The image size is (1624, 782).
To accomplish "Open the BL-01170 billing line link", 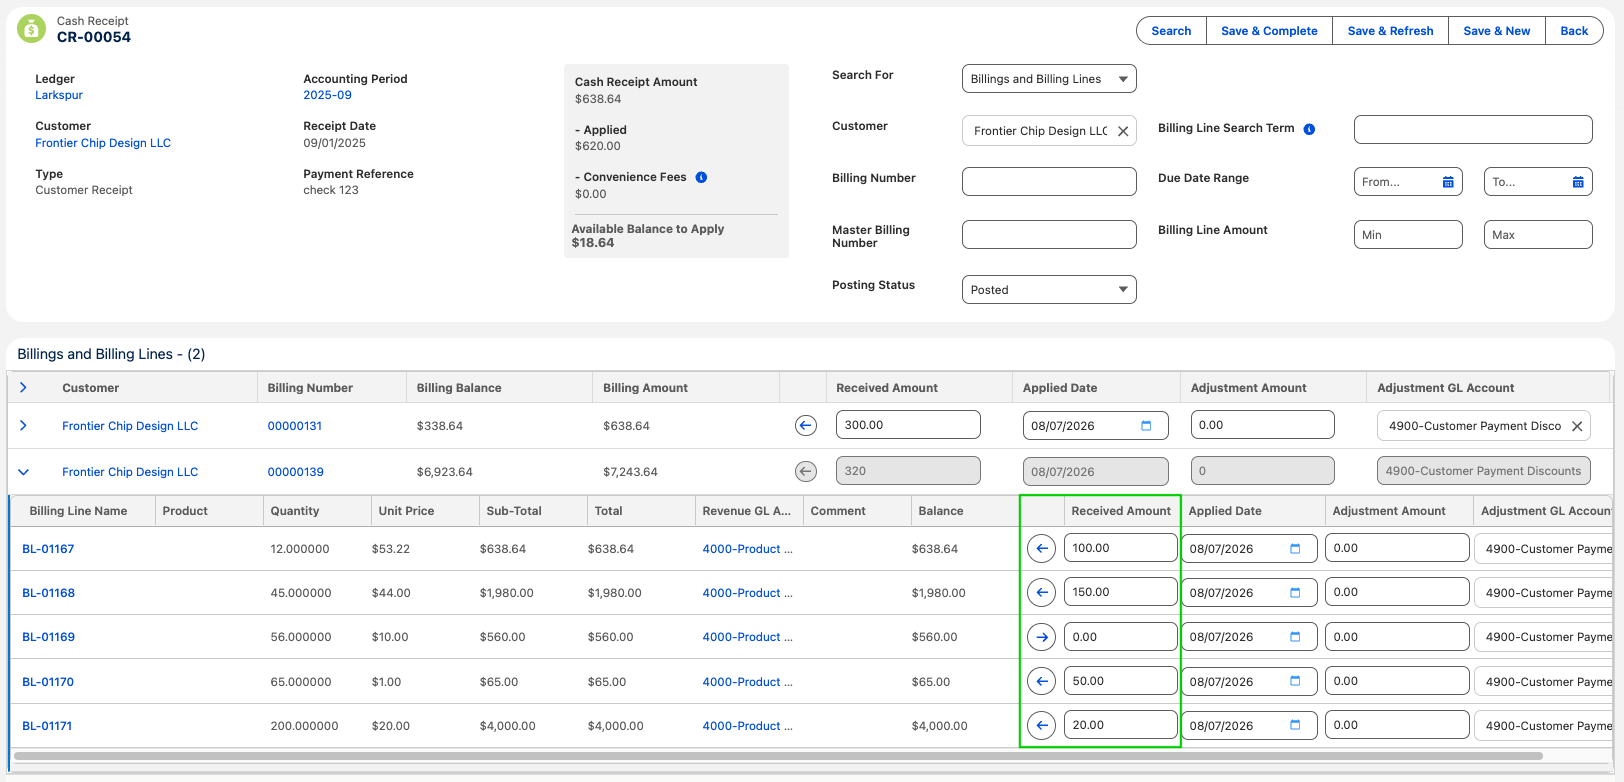I will (48, 682).
